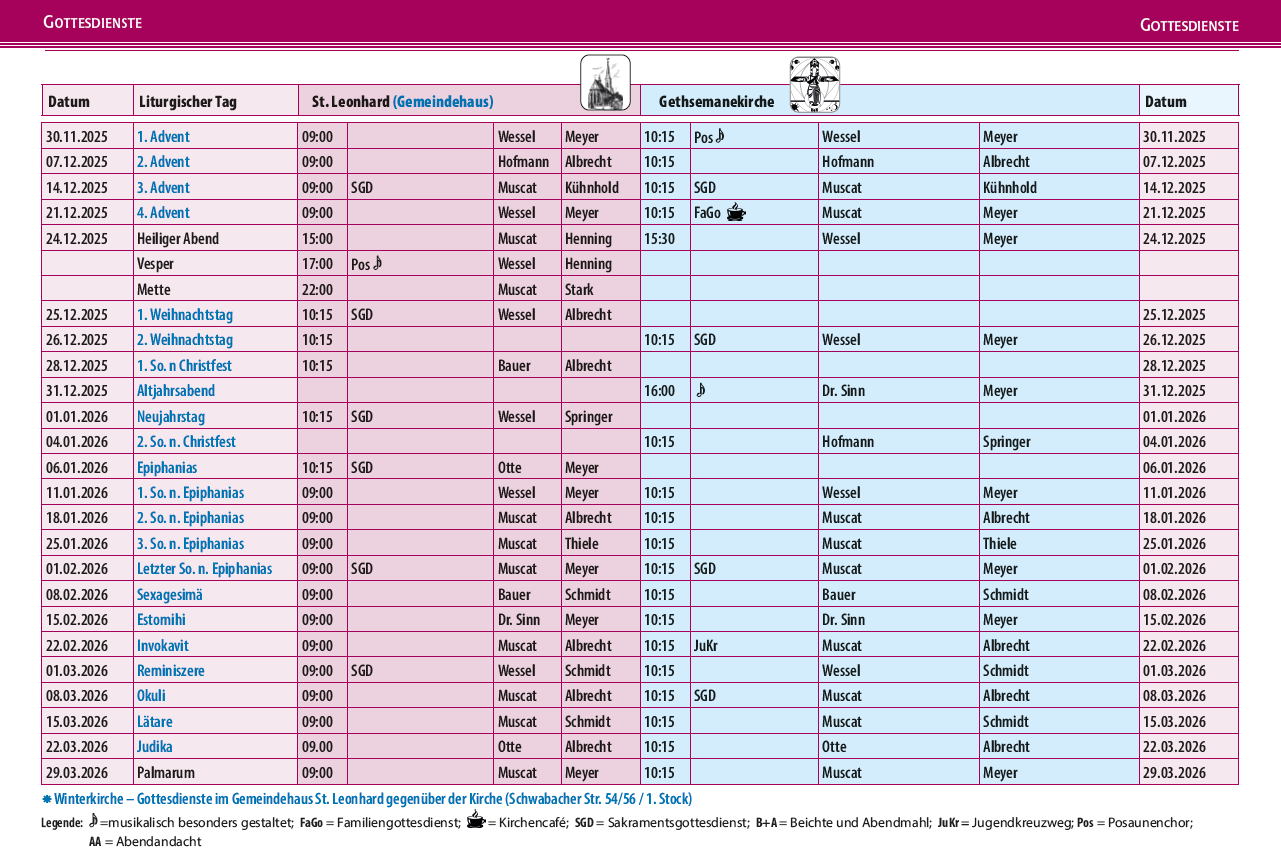Screen dimensions: 1281x857
Task: Click the snowflake symbol before Winterkirche
Action: (47, 799)
